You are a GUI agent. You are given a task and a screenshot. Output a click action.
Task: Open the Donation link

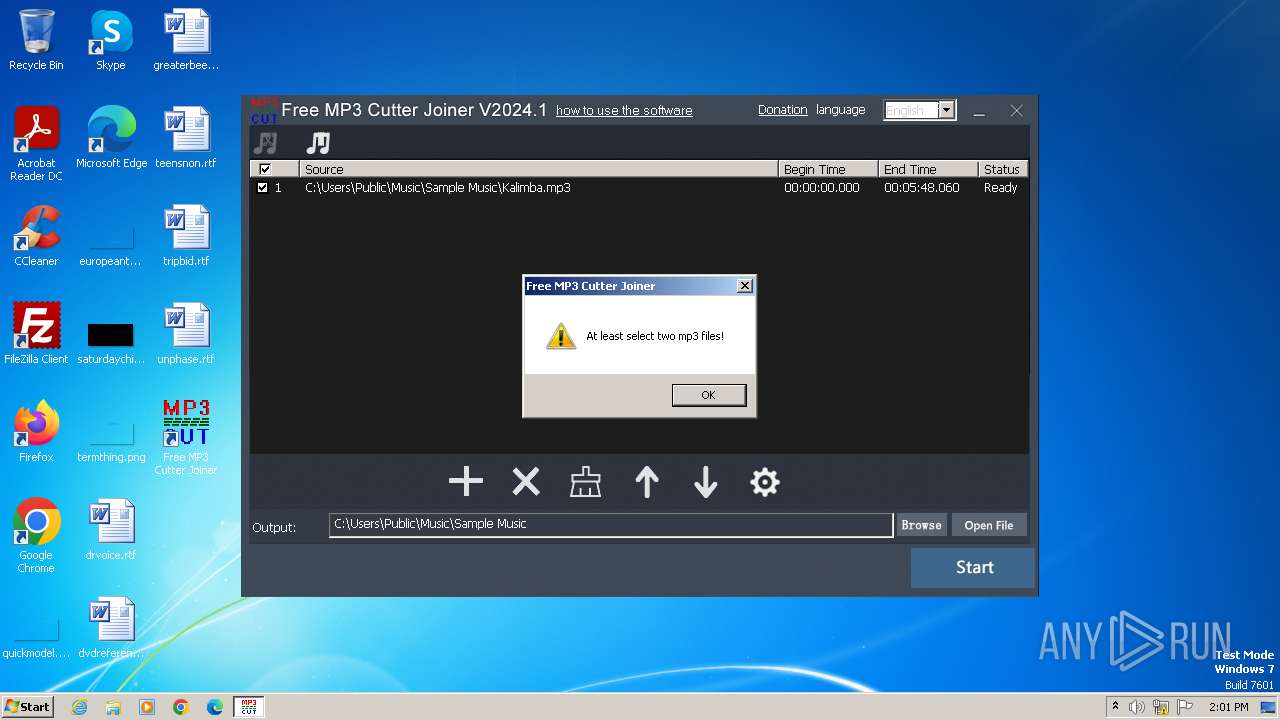click(782, 110)
